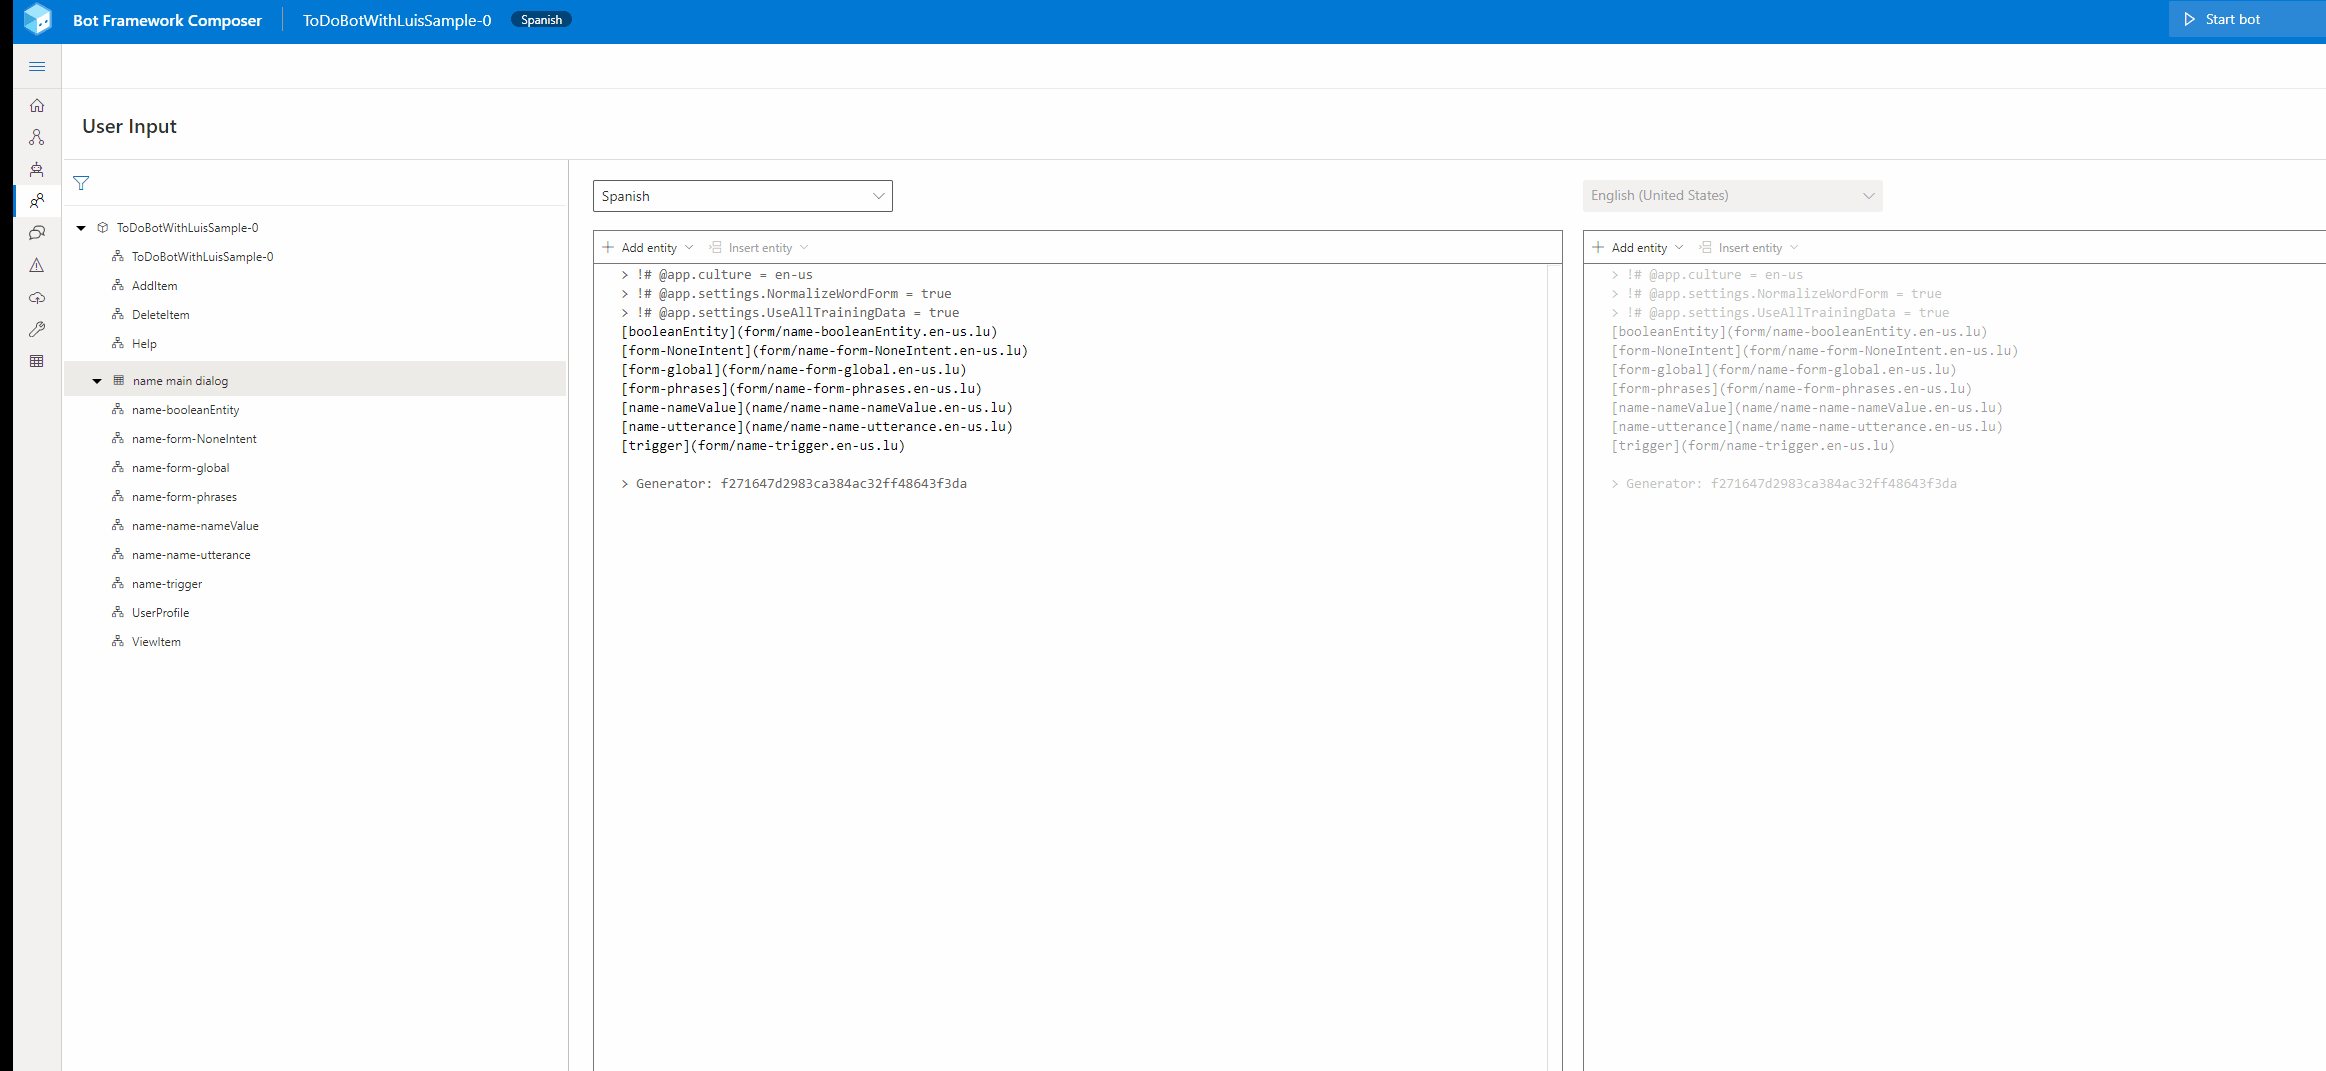Open Add entity dropdown in Spanish editor
Viewport: 2326px width, 1071px height.
[647, 247]
